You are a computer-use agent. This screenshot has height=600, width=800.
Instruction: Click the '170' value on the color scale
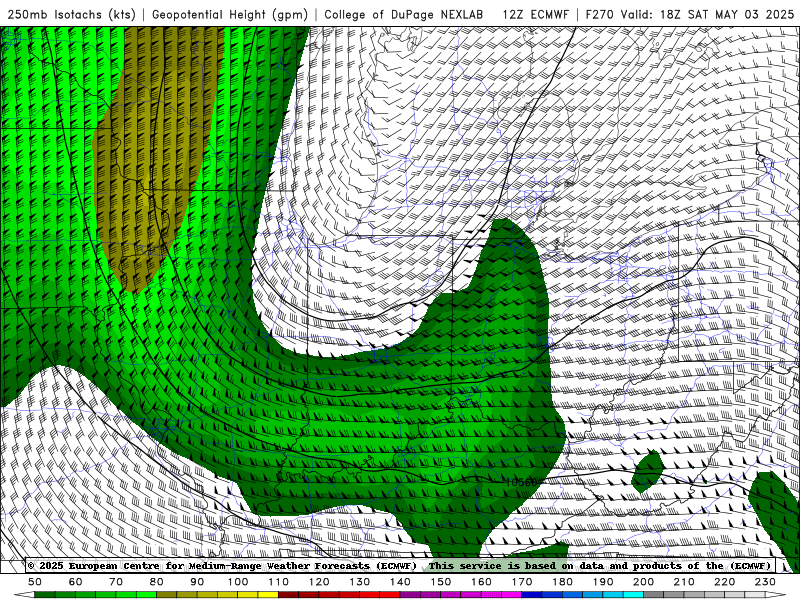(x=522, y=582)
